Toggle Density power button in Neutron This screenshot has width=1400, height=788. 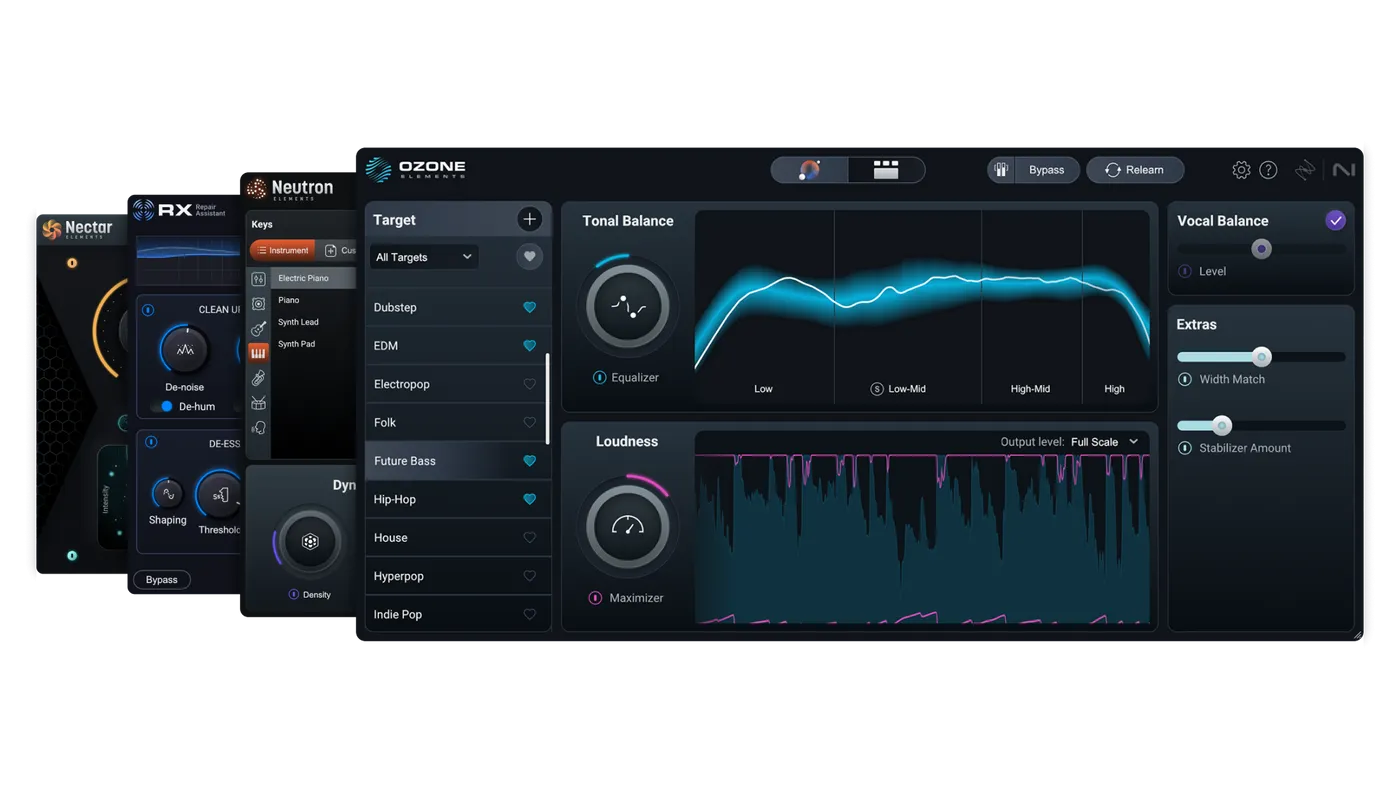pos(293,594)
